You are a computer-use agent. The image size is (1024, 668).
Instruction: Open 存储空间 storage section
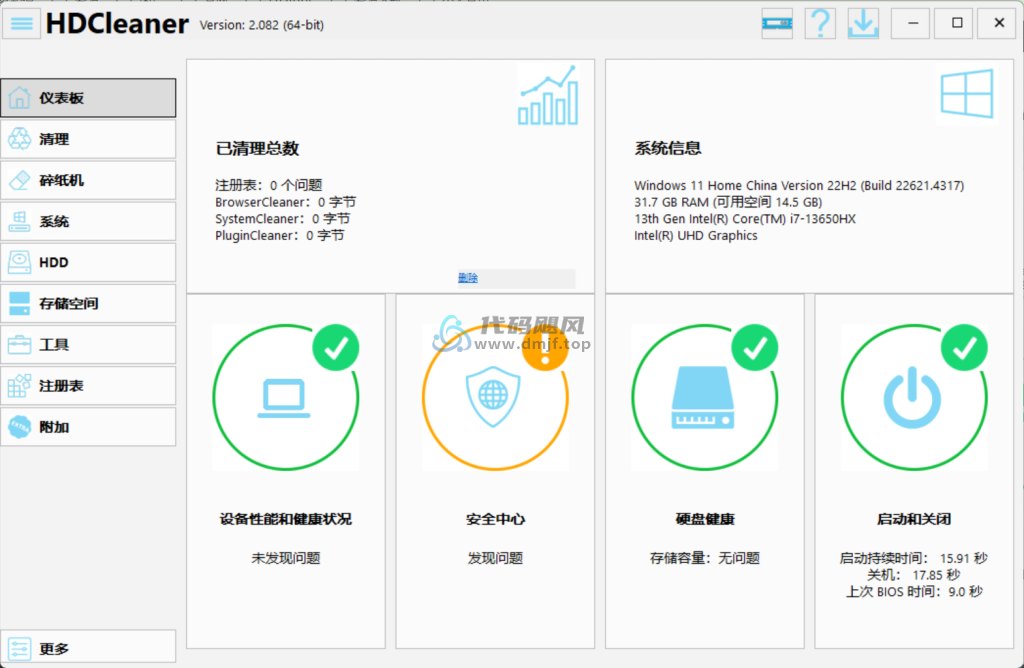coord(88,304)
